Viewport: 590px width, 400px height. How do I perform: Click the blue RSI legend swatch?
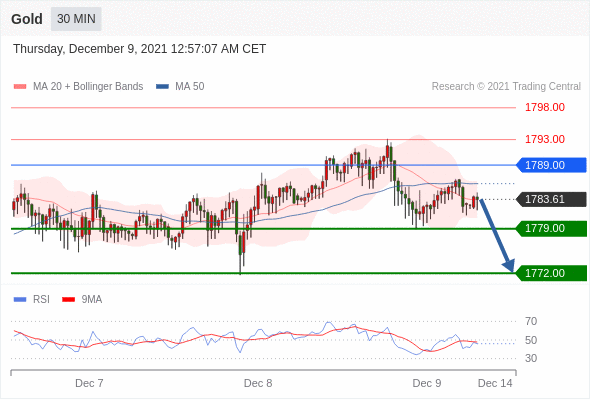click(20, 300)
